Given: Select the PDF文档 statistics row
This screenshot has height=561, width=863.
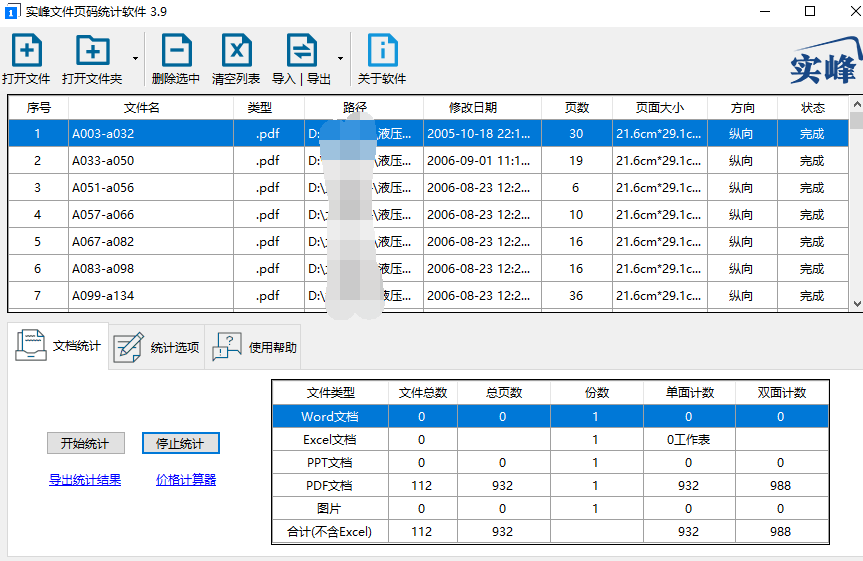Looking at the screenshot, I should tap(550, 486).
